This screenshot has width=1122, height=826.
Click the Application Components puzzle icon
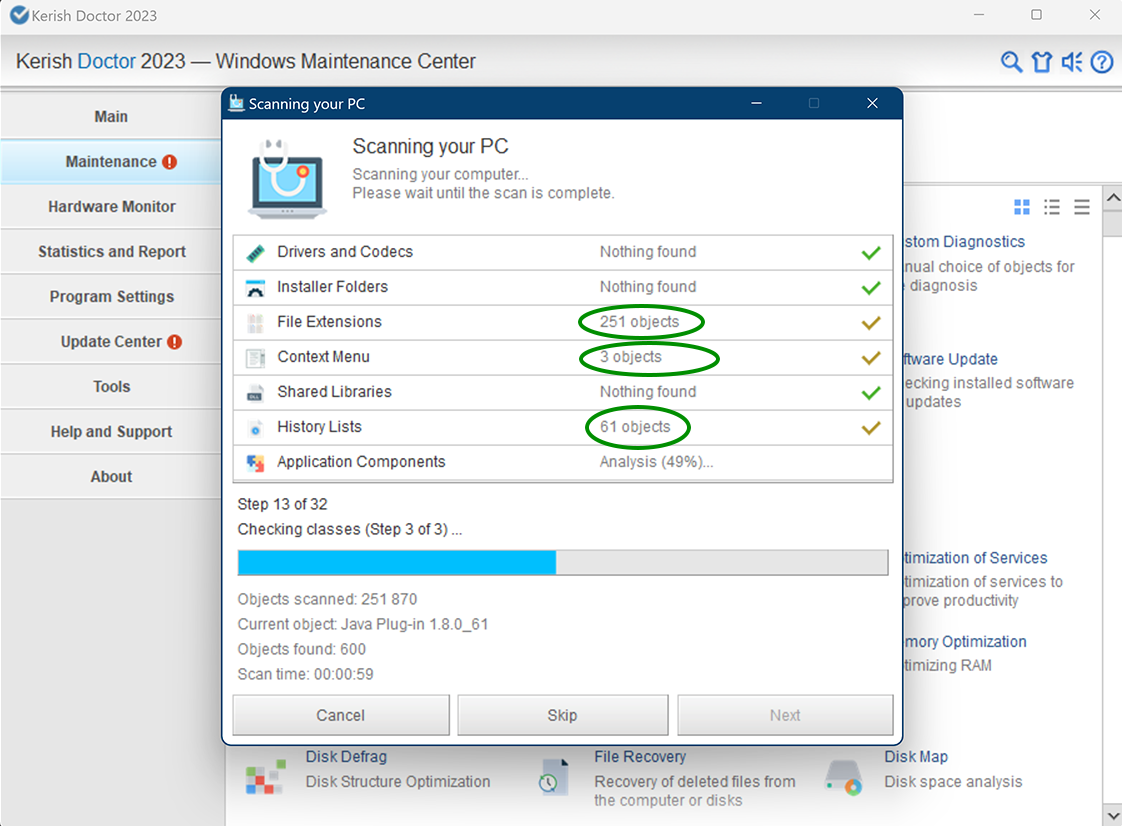tap(255, 463)
